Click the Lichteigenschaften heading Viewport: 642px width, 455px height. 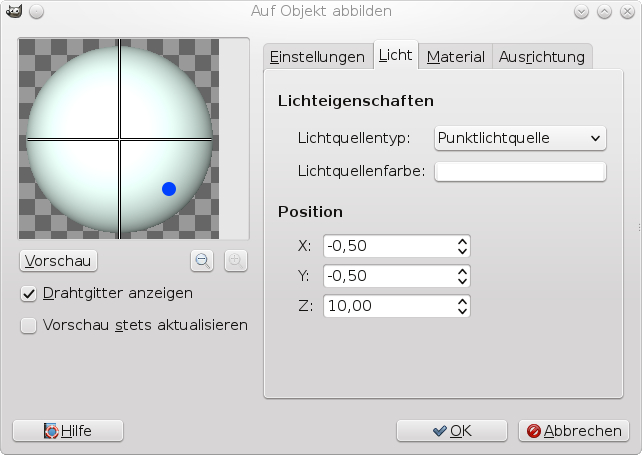(x=355, y=101)
